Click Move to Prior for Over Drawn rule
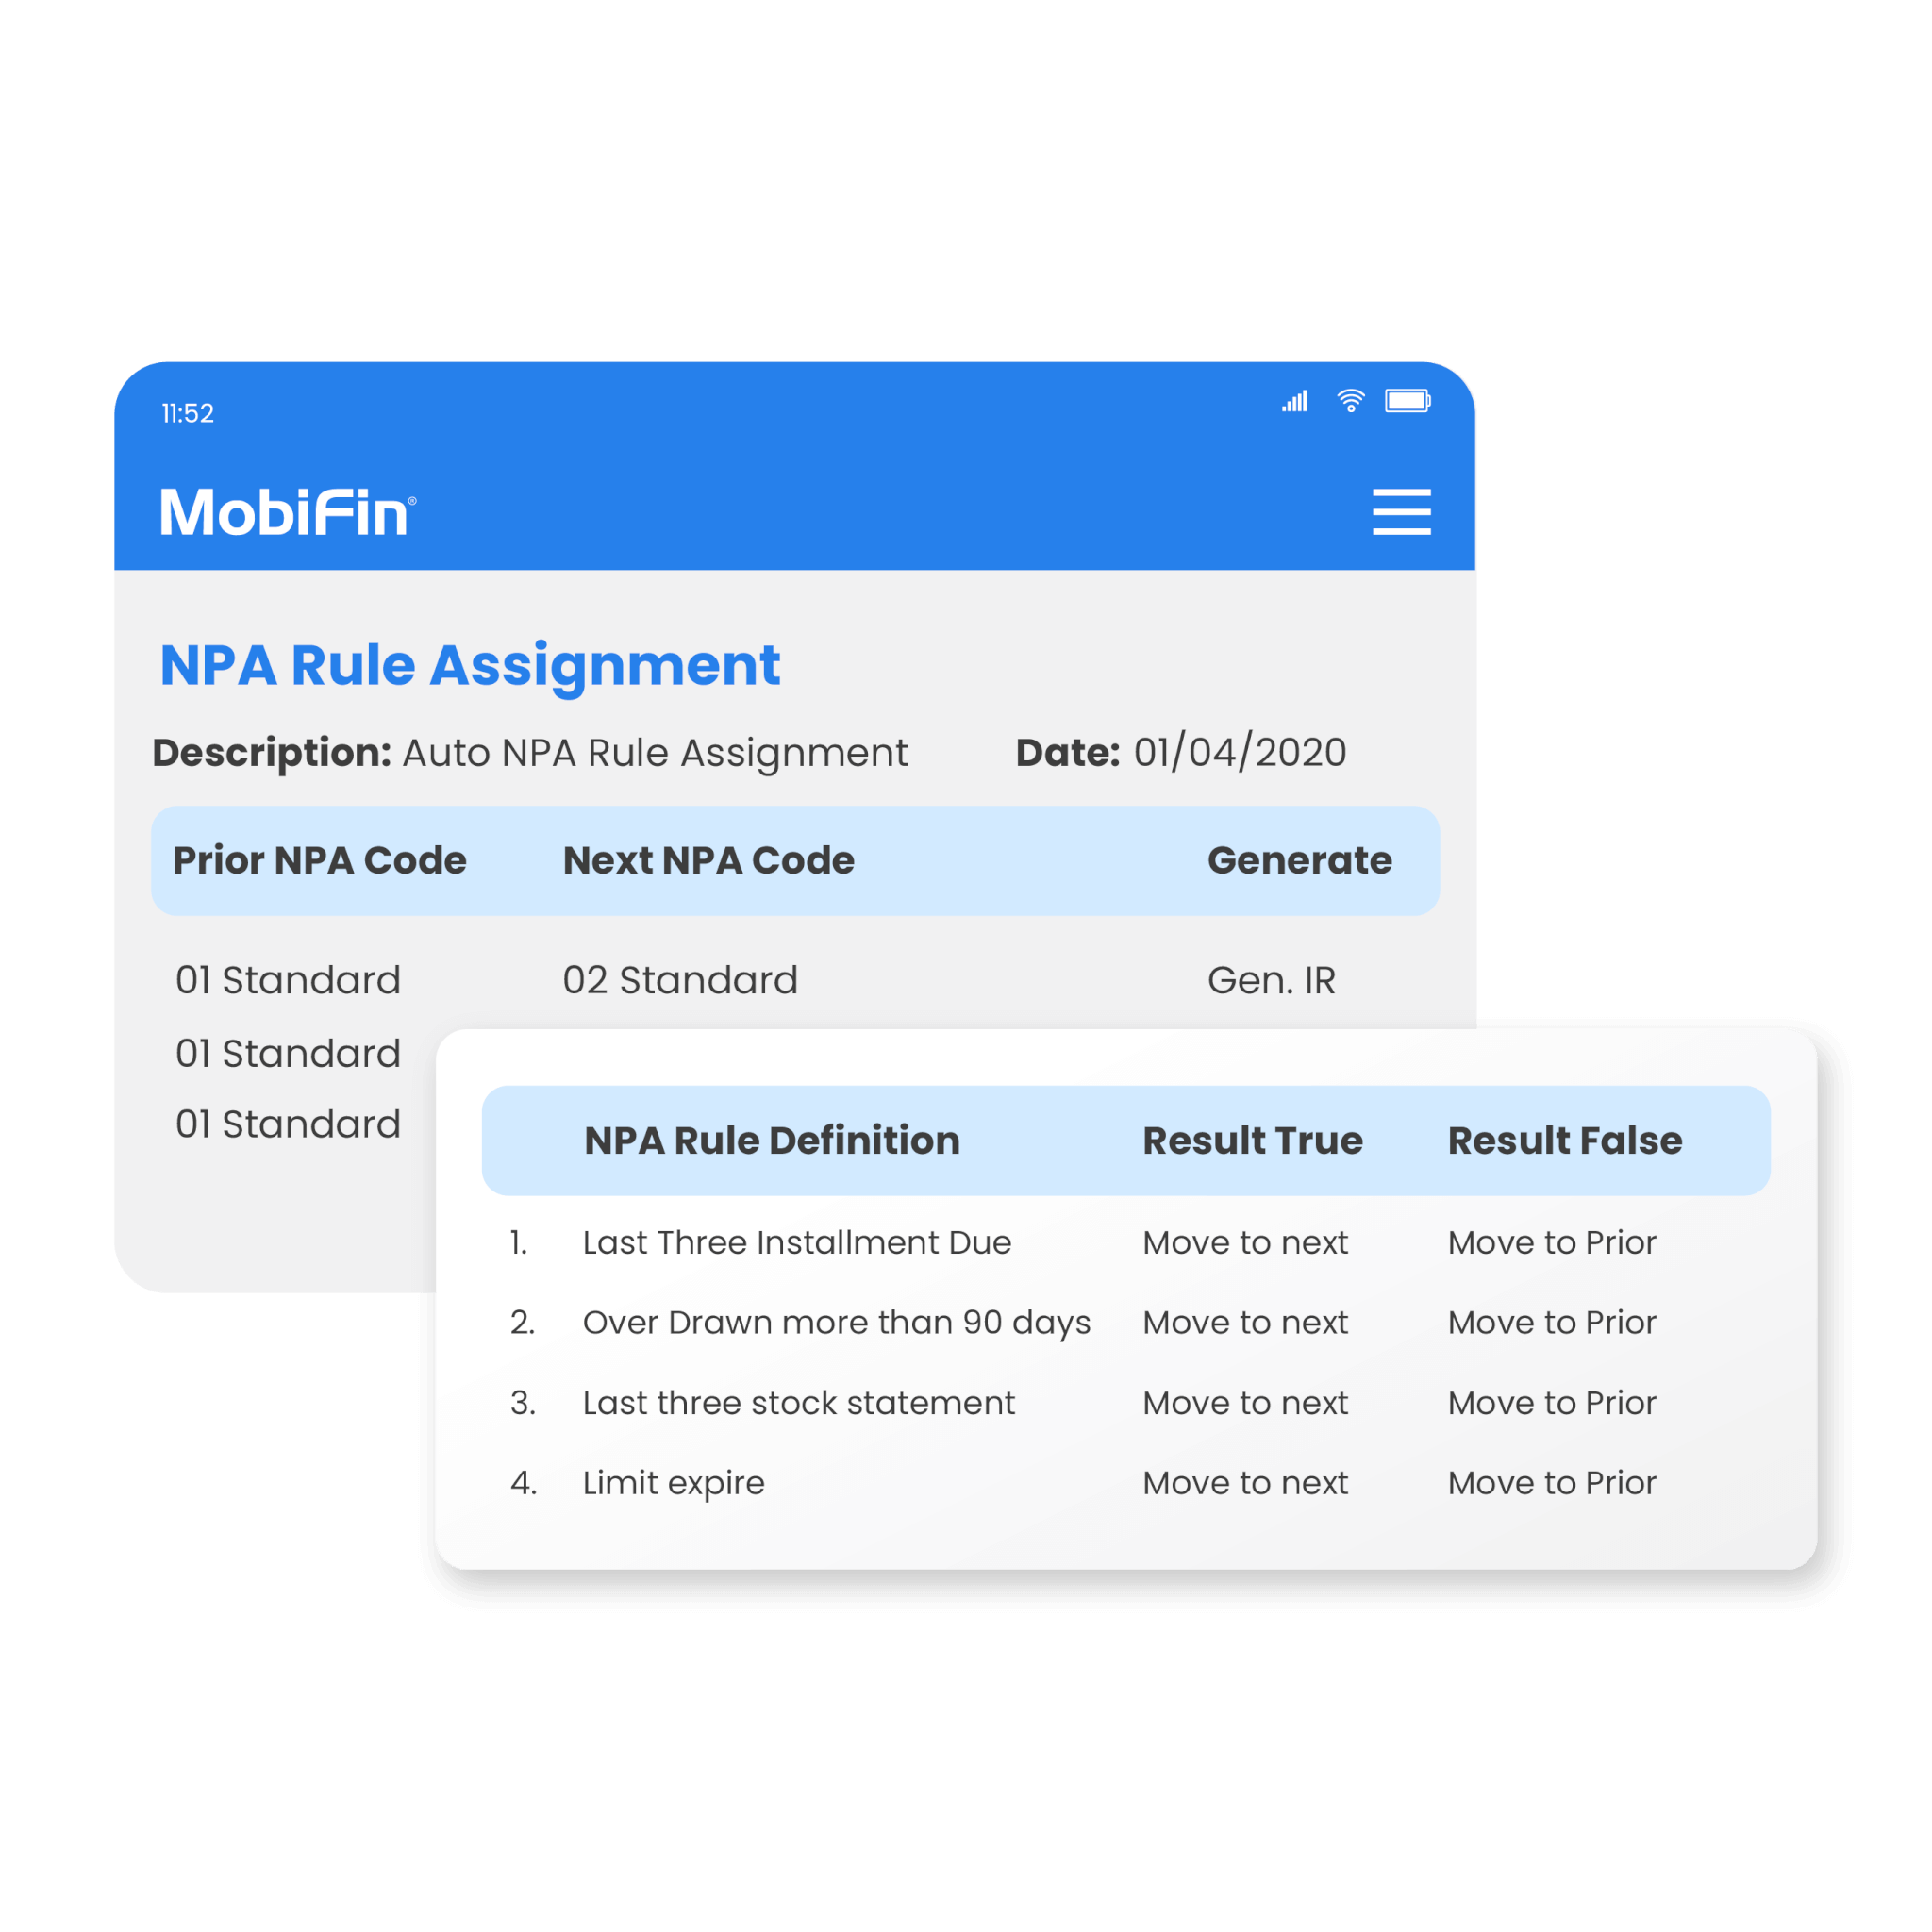1932x1932 pixels. point(1552,1322)
